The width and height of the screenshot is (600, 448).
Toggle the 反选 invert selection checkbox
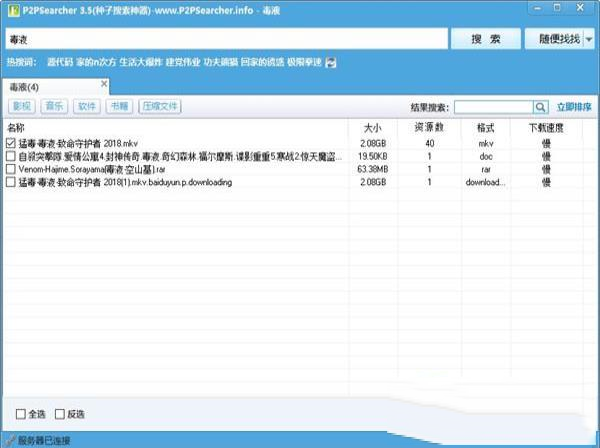tap(60, 413)
